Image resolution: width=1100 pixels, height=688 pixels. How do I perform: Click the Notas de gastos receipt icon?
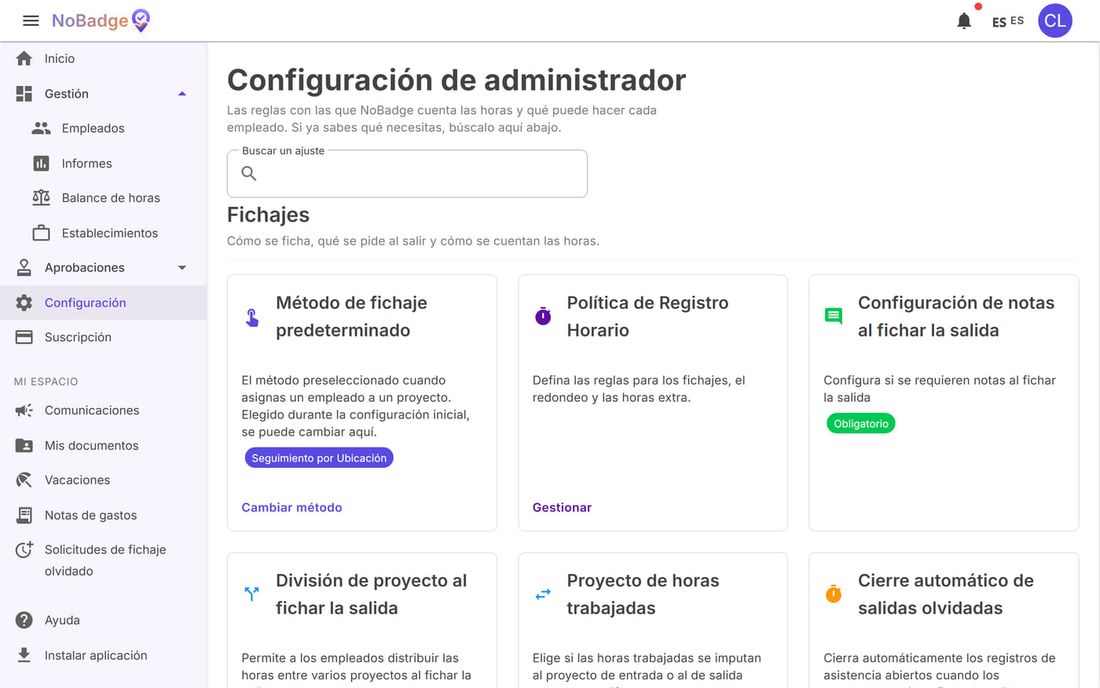(x=24, y=515)
